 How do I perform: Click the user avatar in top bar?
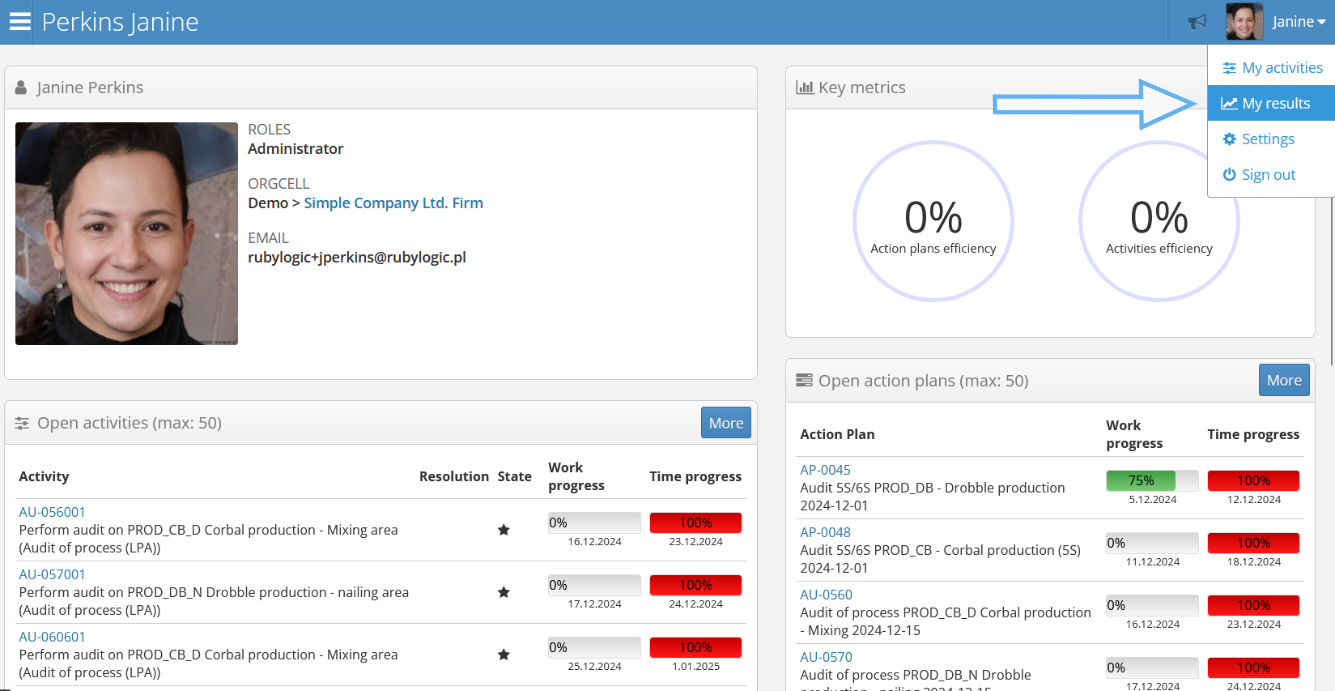(x=1244, y=22)
